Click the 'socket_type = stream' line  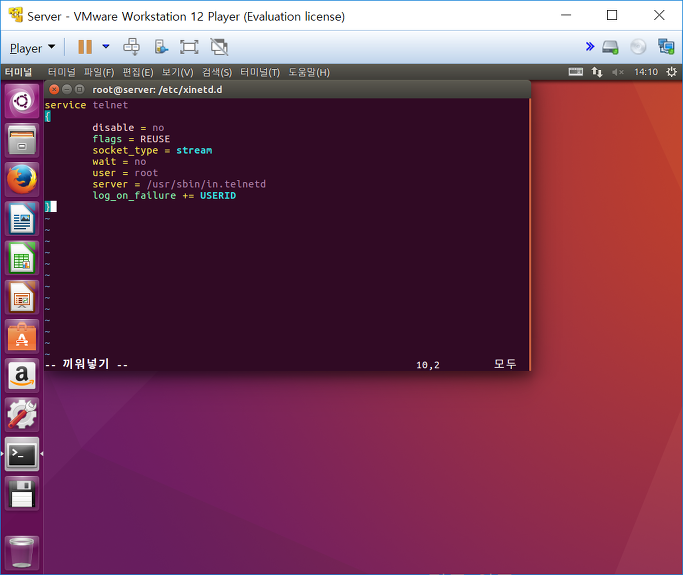pyautogui.click(x=152, y=150)
